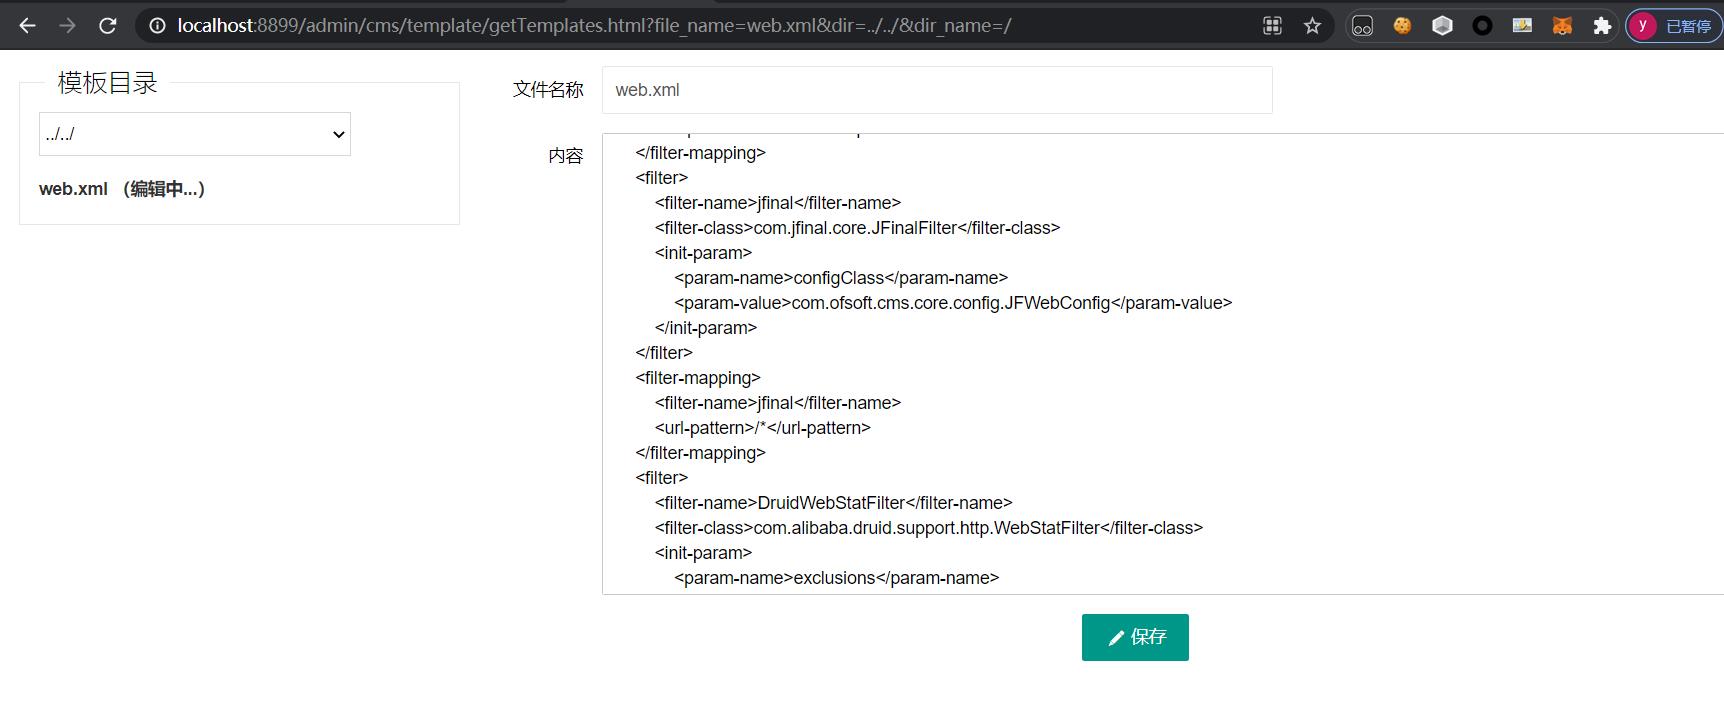Click the configClass param-name line

841,278
